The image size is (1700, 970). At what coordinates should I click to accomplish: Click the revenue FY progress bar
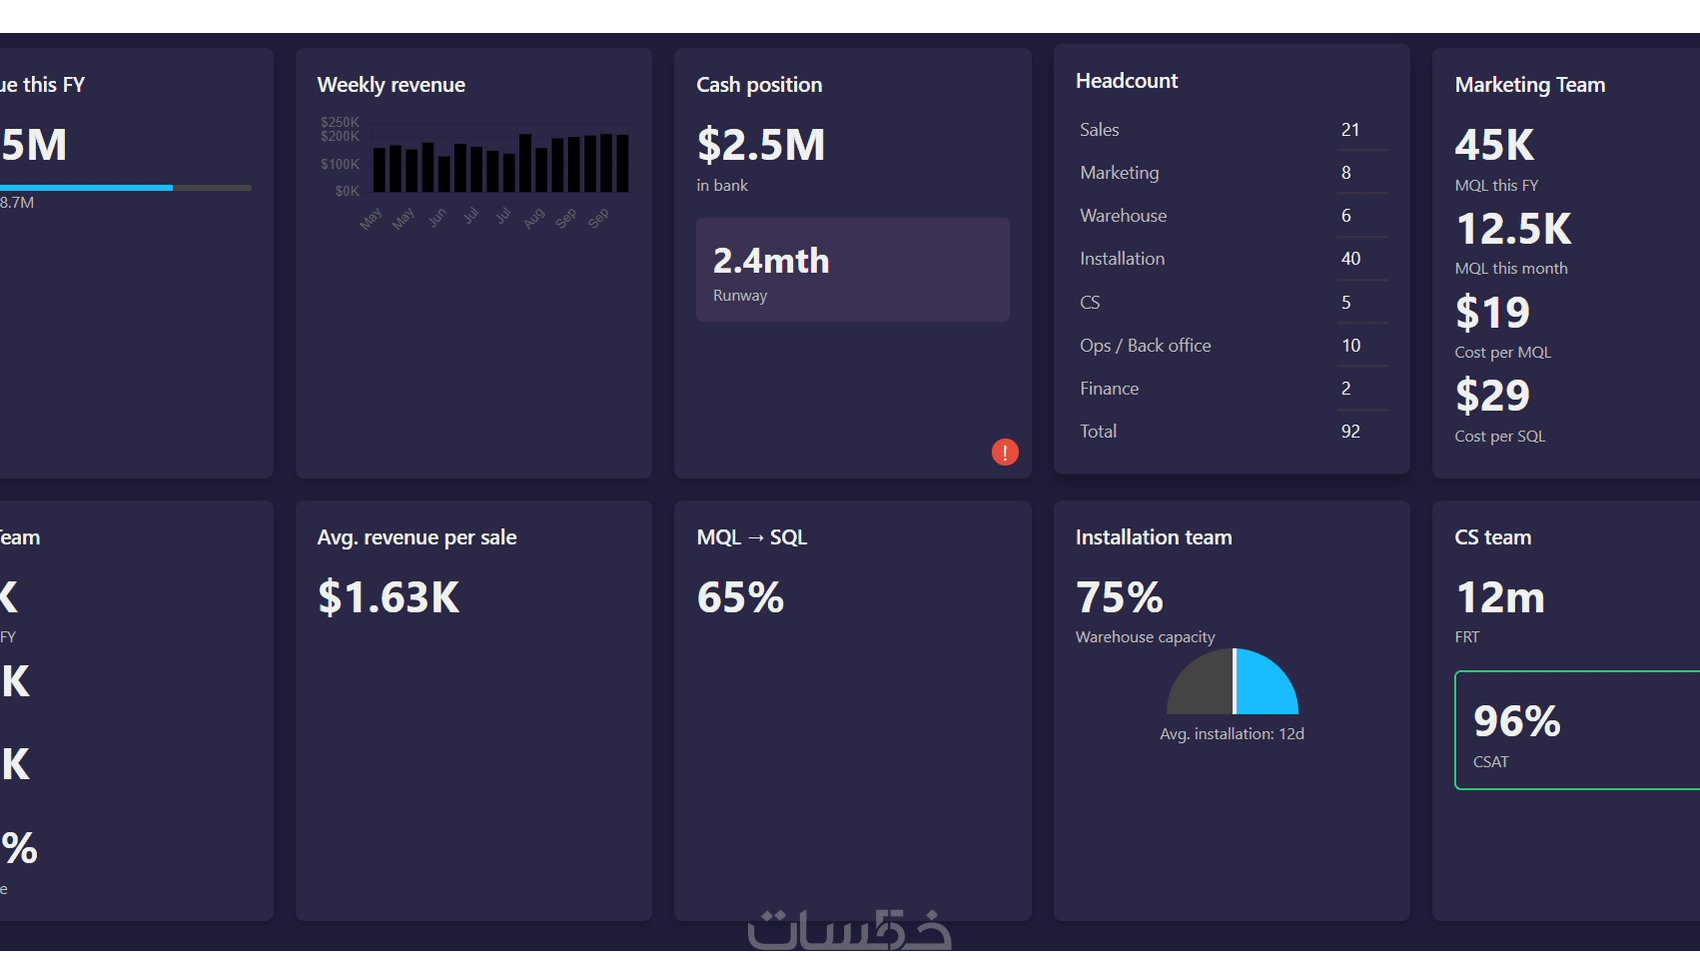click(x=125, y=187)
